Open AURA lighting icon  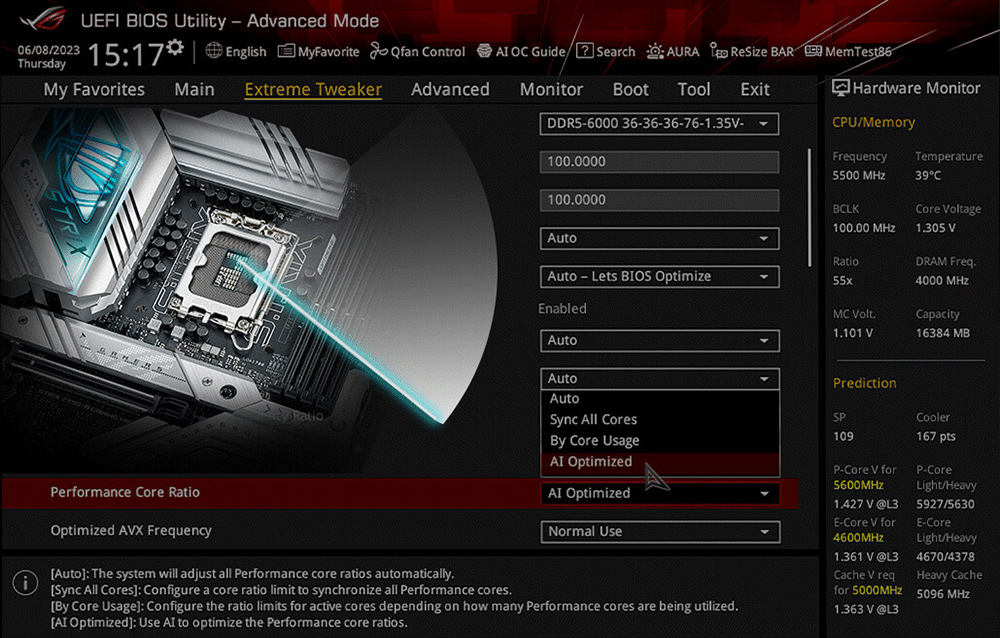pos(654,52)
